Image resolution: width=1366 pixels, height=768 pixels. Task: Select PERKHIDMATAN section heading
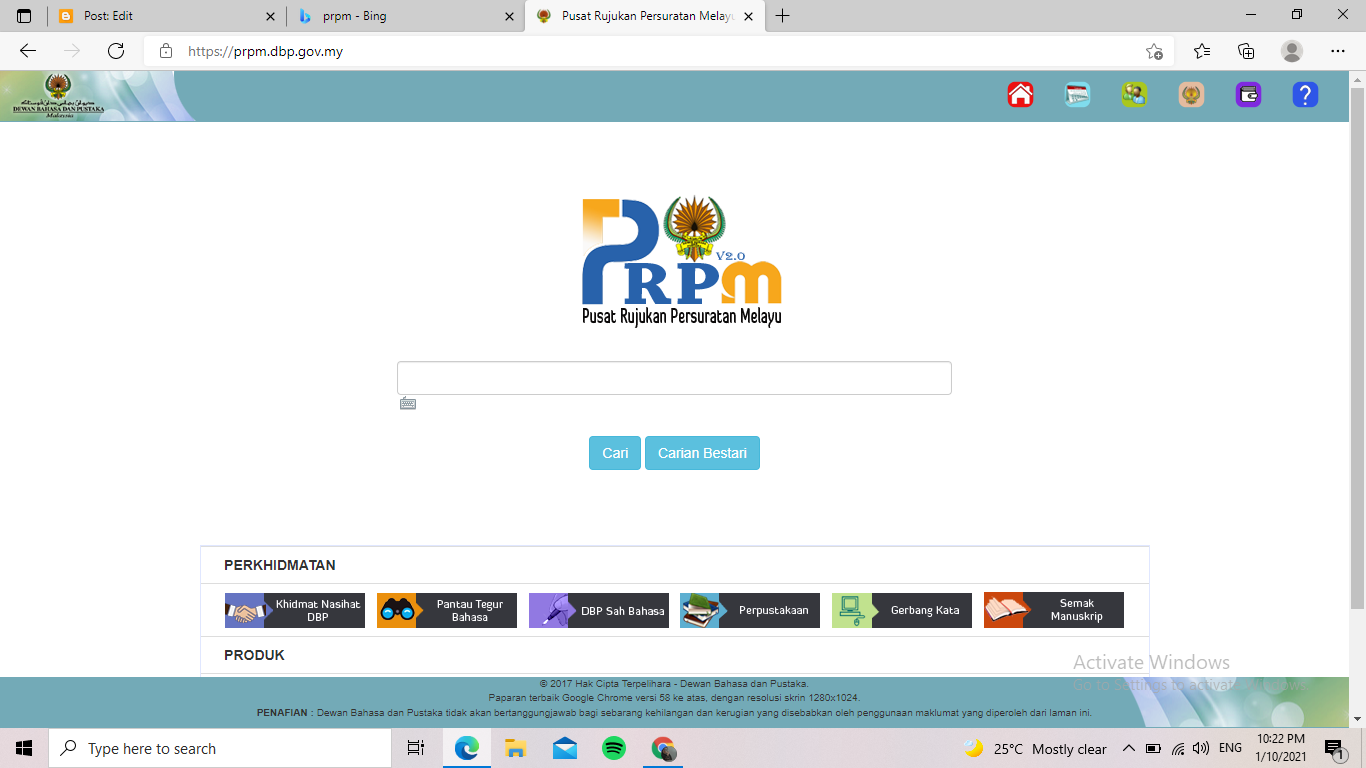(x=280, y=565)
